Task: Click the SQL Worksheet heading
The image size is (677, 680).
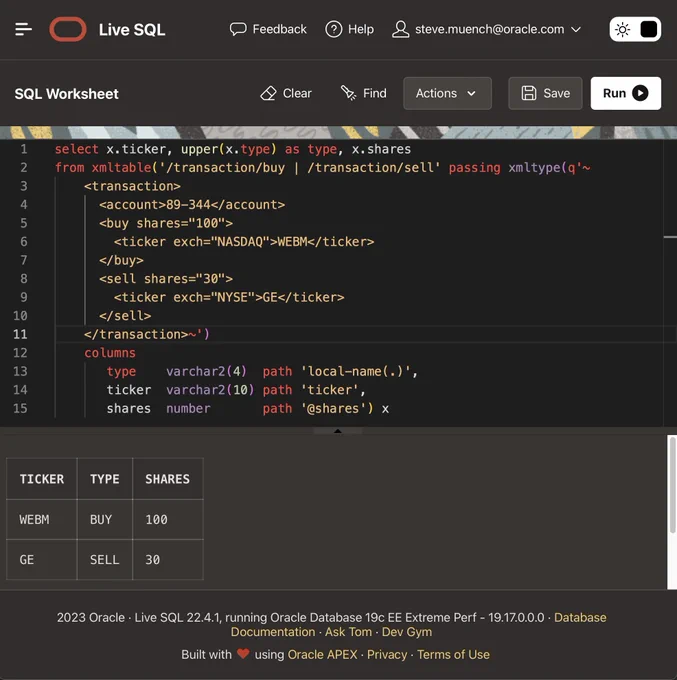Action: [66, 94]
